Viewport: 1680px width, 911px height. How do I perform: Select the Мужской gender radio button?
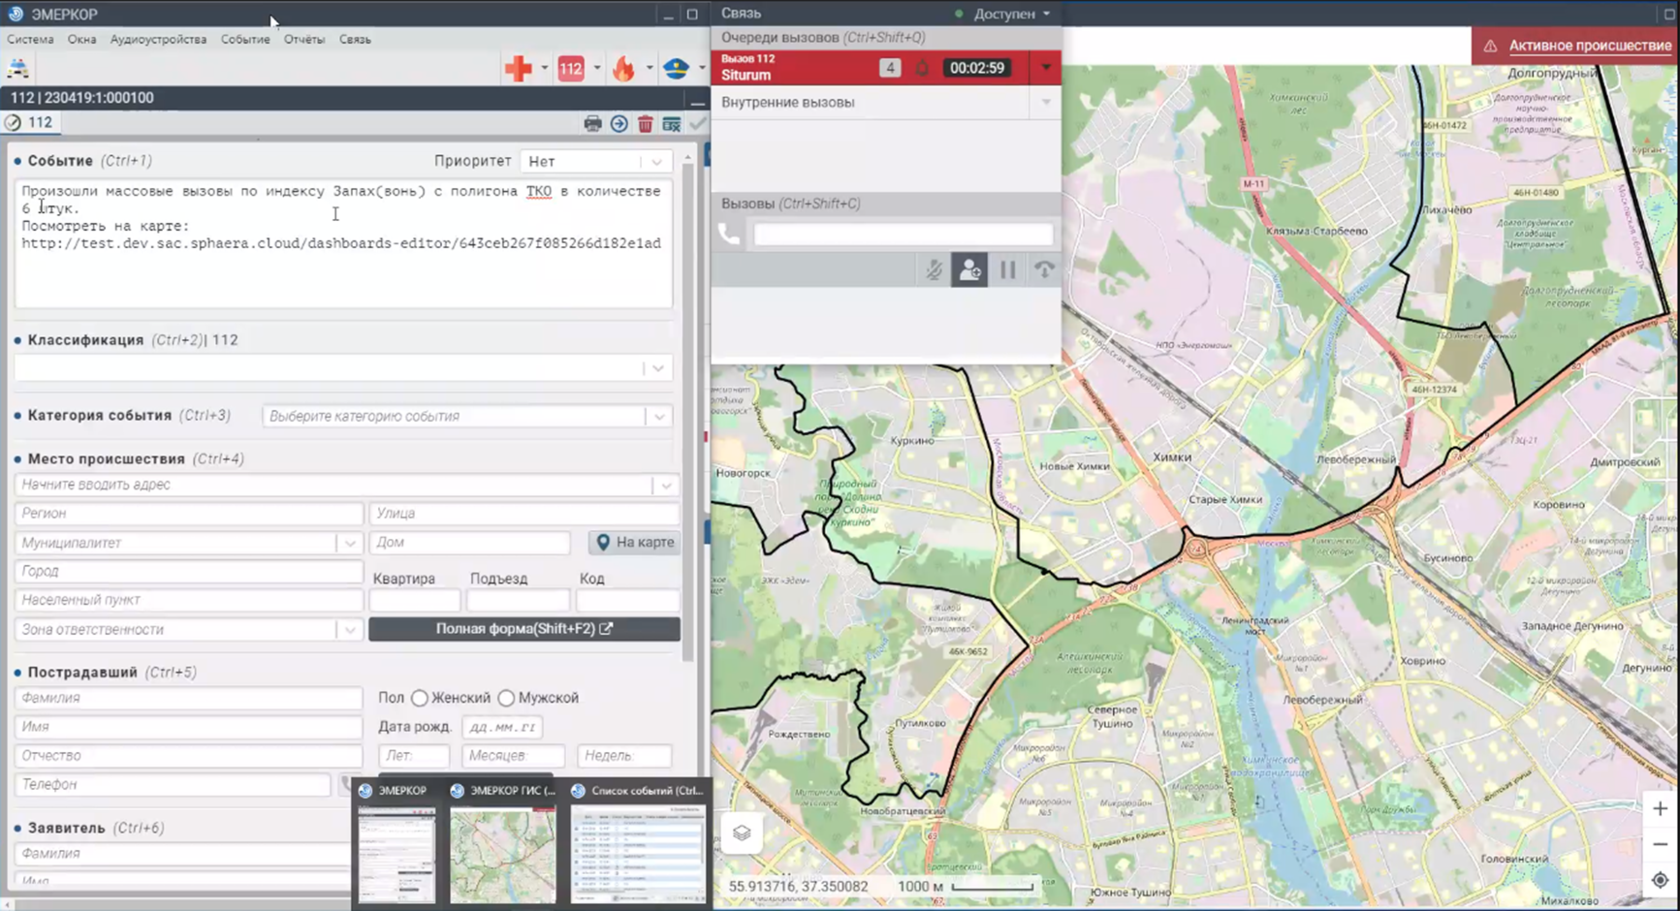506,698
